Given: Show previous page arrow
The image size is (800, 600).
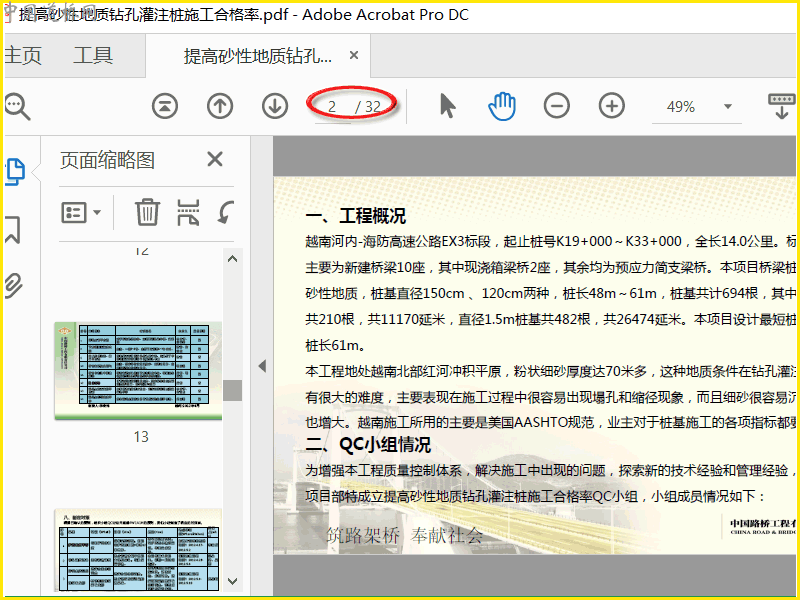Looking at the screenshot, I should tap(220, 107).
